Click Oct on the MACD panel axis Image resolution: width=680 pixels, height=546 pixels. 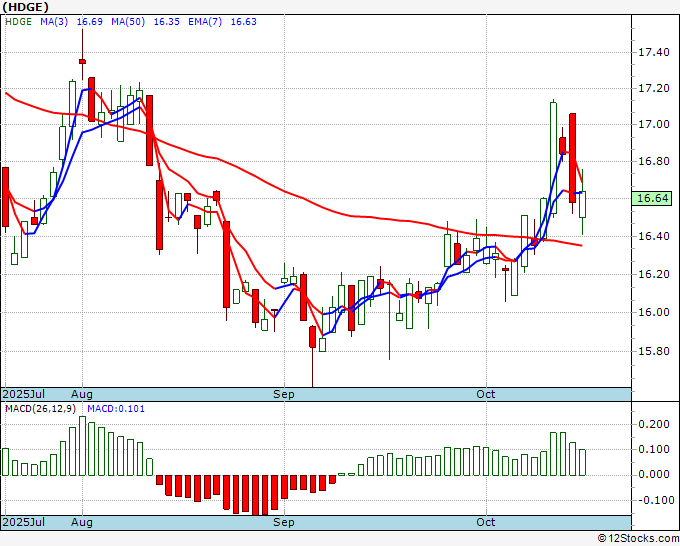coord(486,522)
